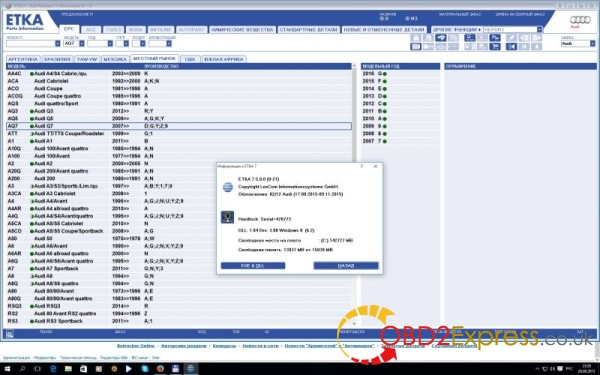Open the TOOLS tab
This screenshot has width=600, height=375.
(113, 29)
